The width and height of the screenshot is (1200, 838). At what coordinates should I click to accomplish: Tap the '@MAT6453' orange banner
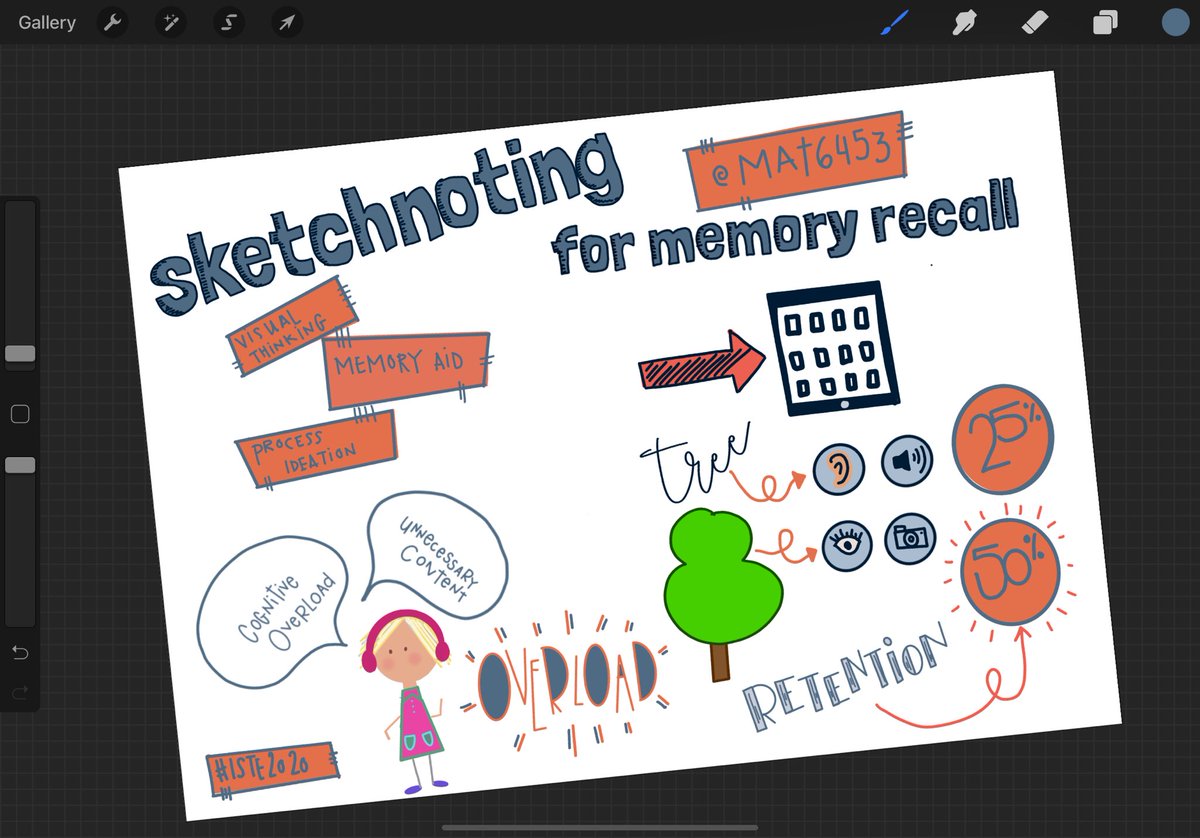click(x=798, y=159)
